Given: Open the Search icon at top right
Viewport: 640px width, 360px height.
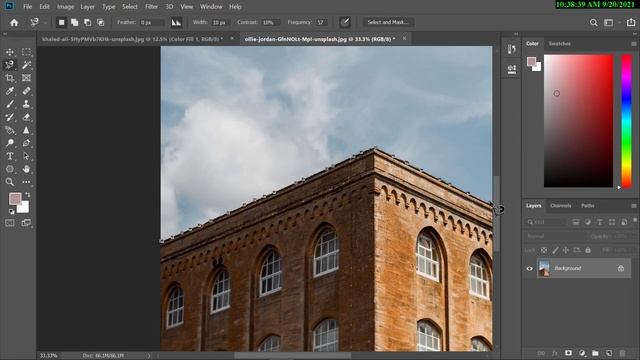Looking at the screenshot, I should 593,22.
